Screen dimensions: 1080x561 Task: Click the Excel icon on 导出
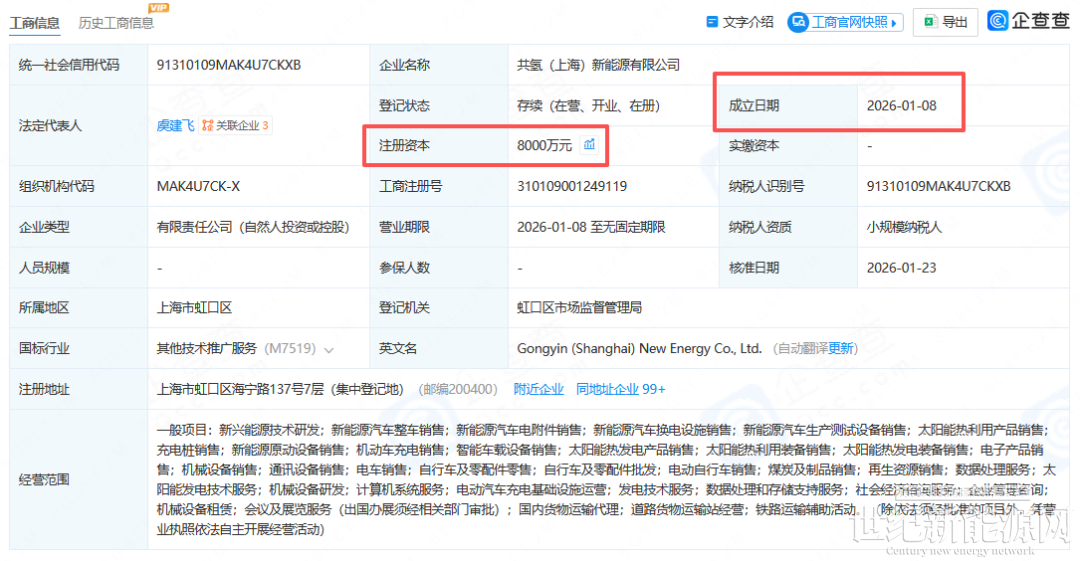click(930, 22)
